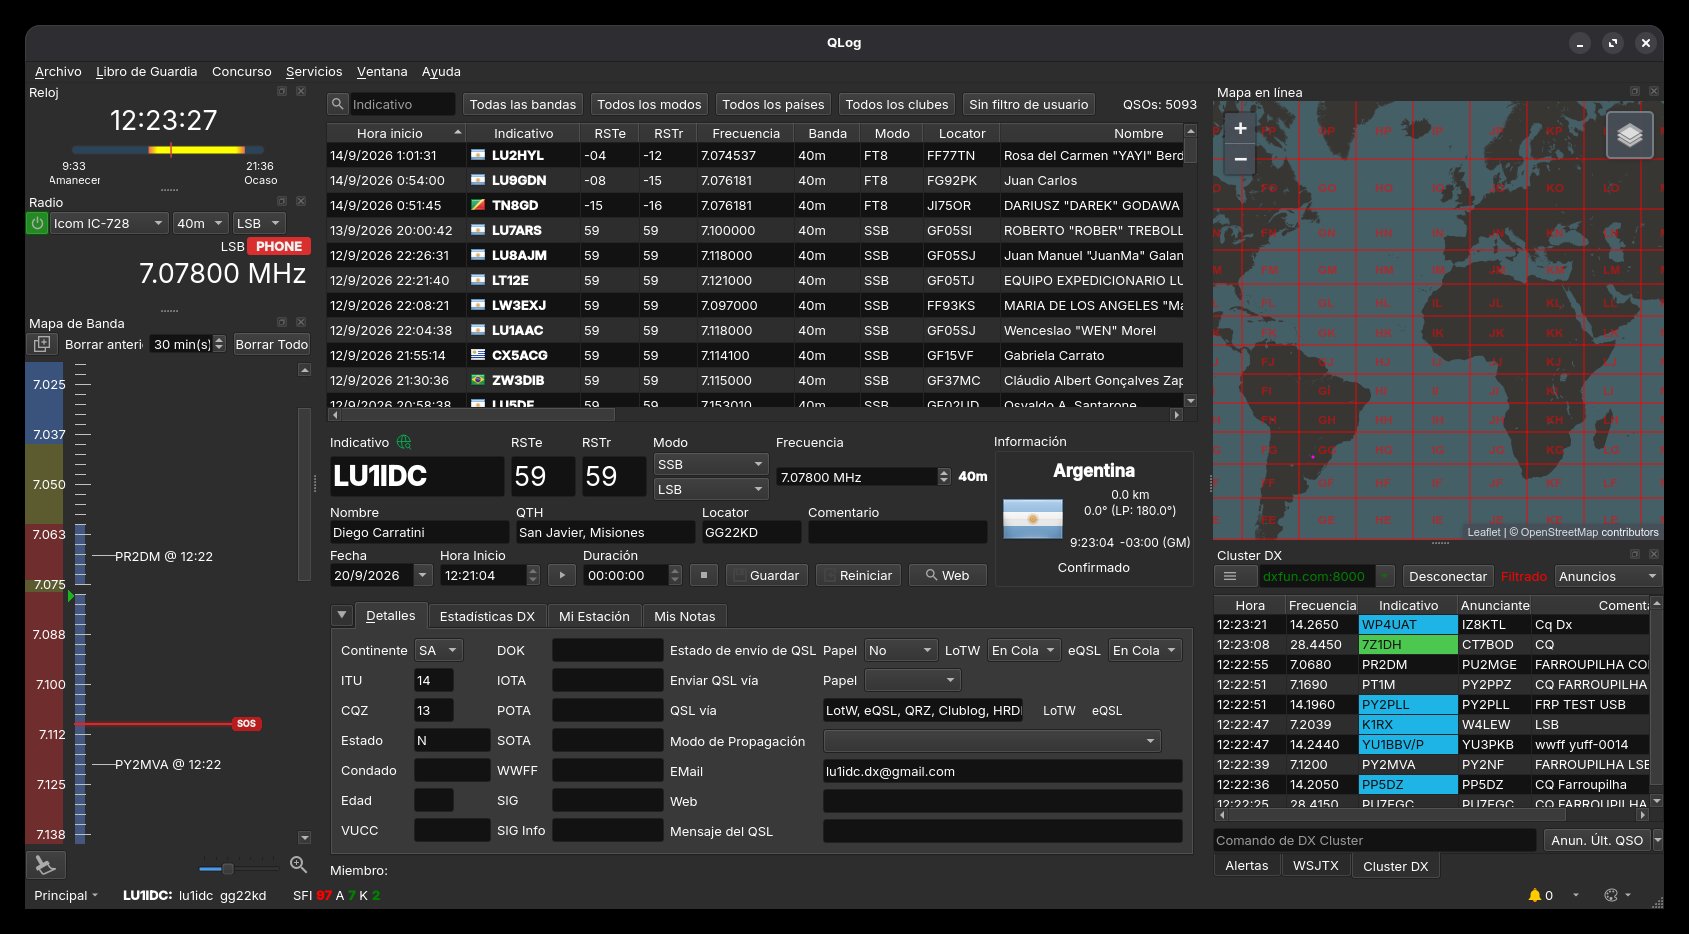Click the Desconectar button

pos(1447,576)
